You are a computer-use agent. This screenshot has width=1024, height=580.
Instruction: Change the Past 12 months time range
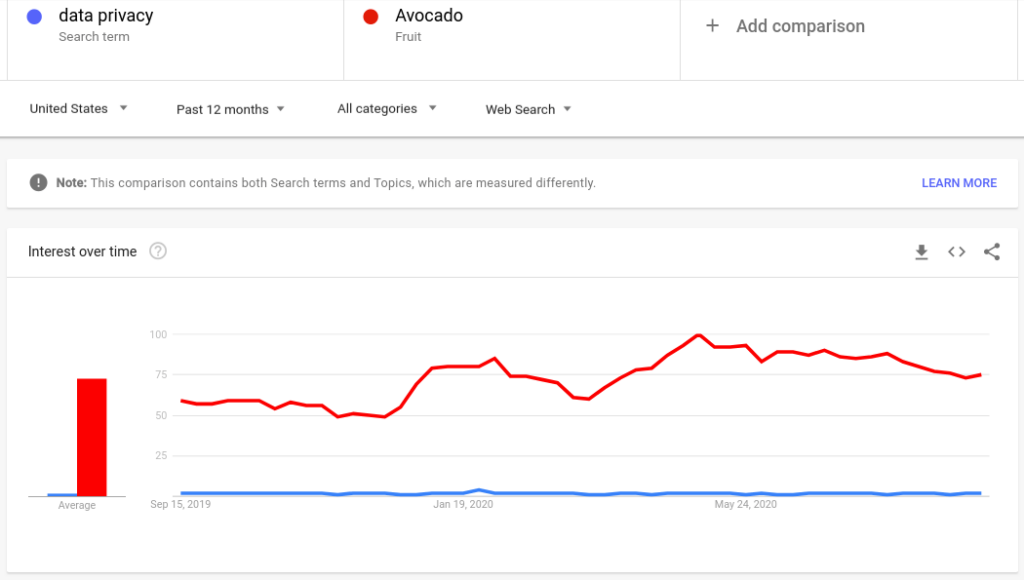(230, 109)
